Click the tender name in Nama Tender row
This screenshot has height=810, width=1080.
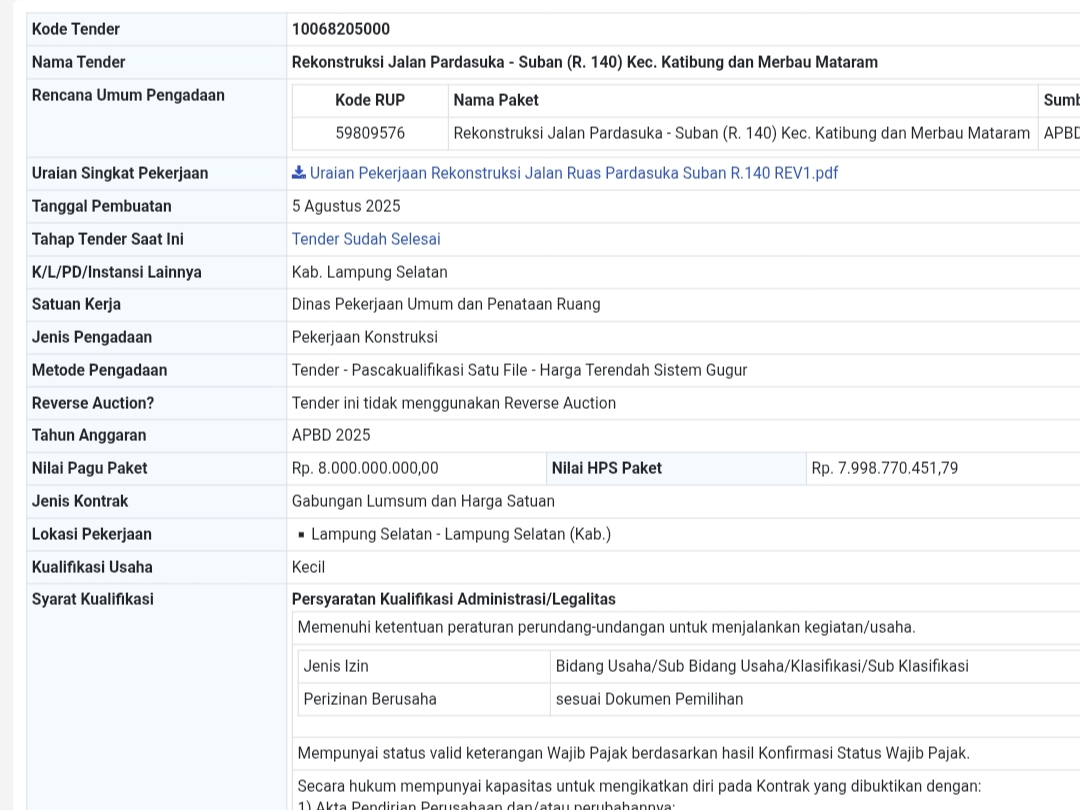(x=584, y=62)
